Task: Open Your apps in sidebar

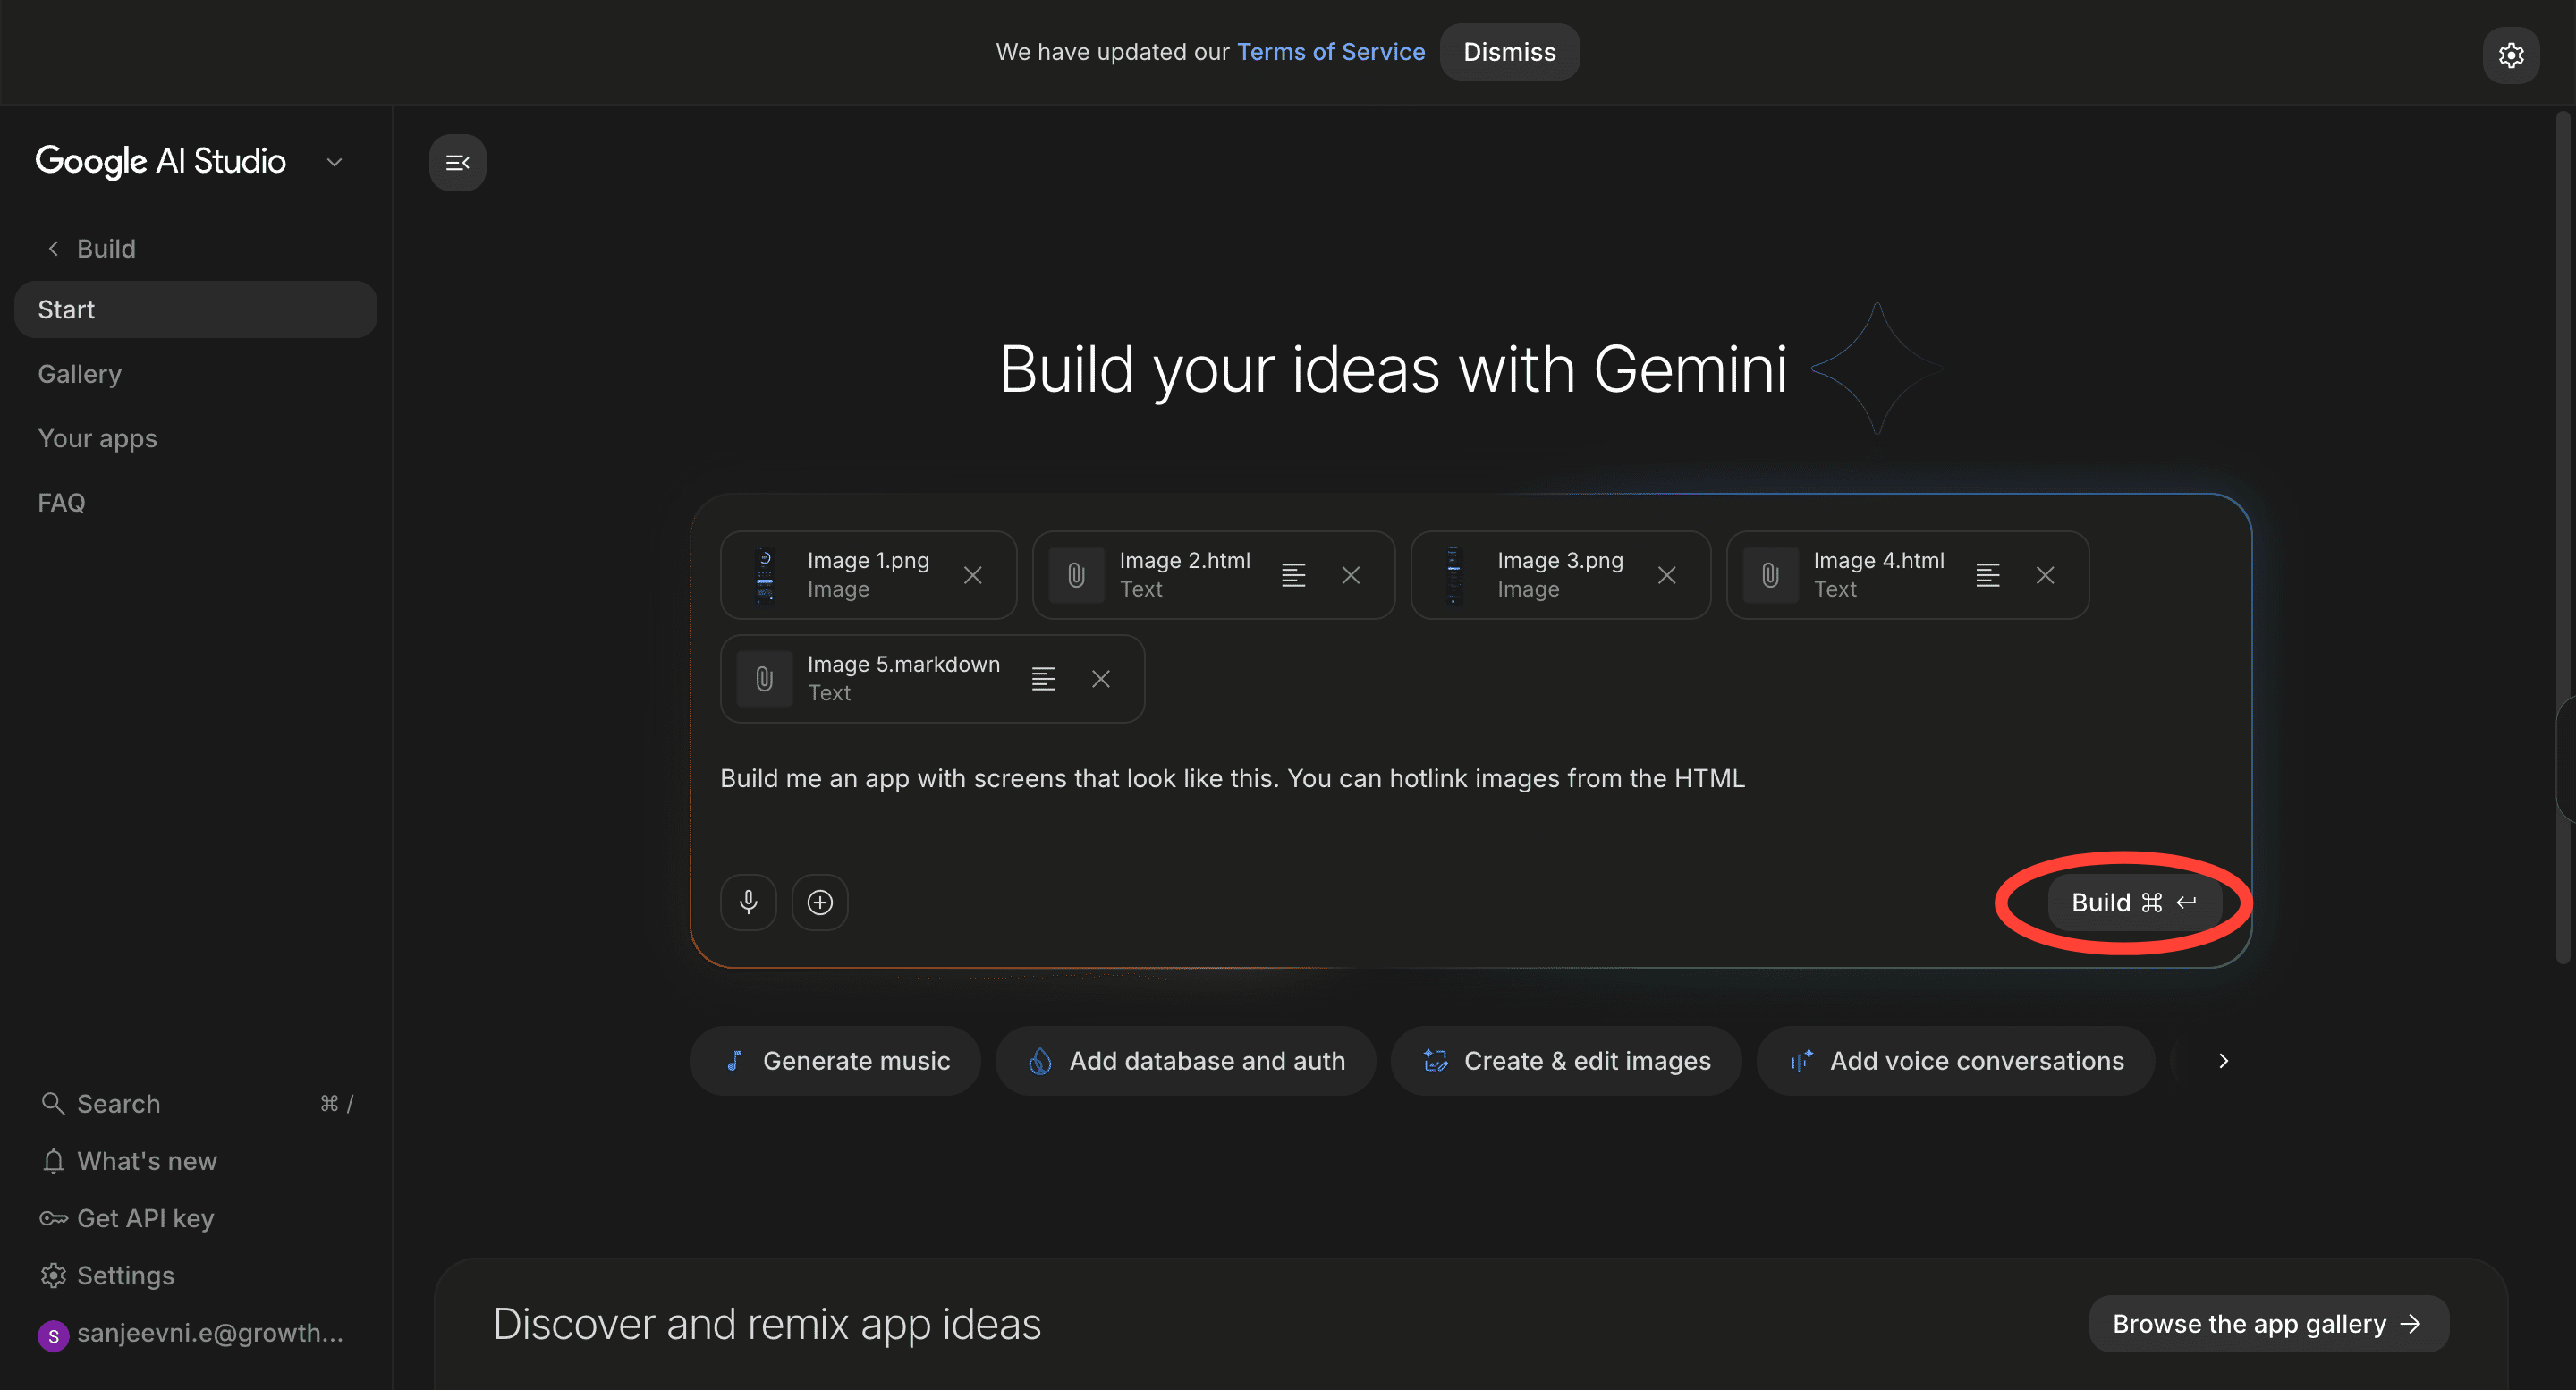Action: (97, 438)
